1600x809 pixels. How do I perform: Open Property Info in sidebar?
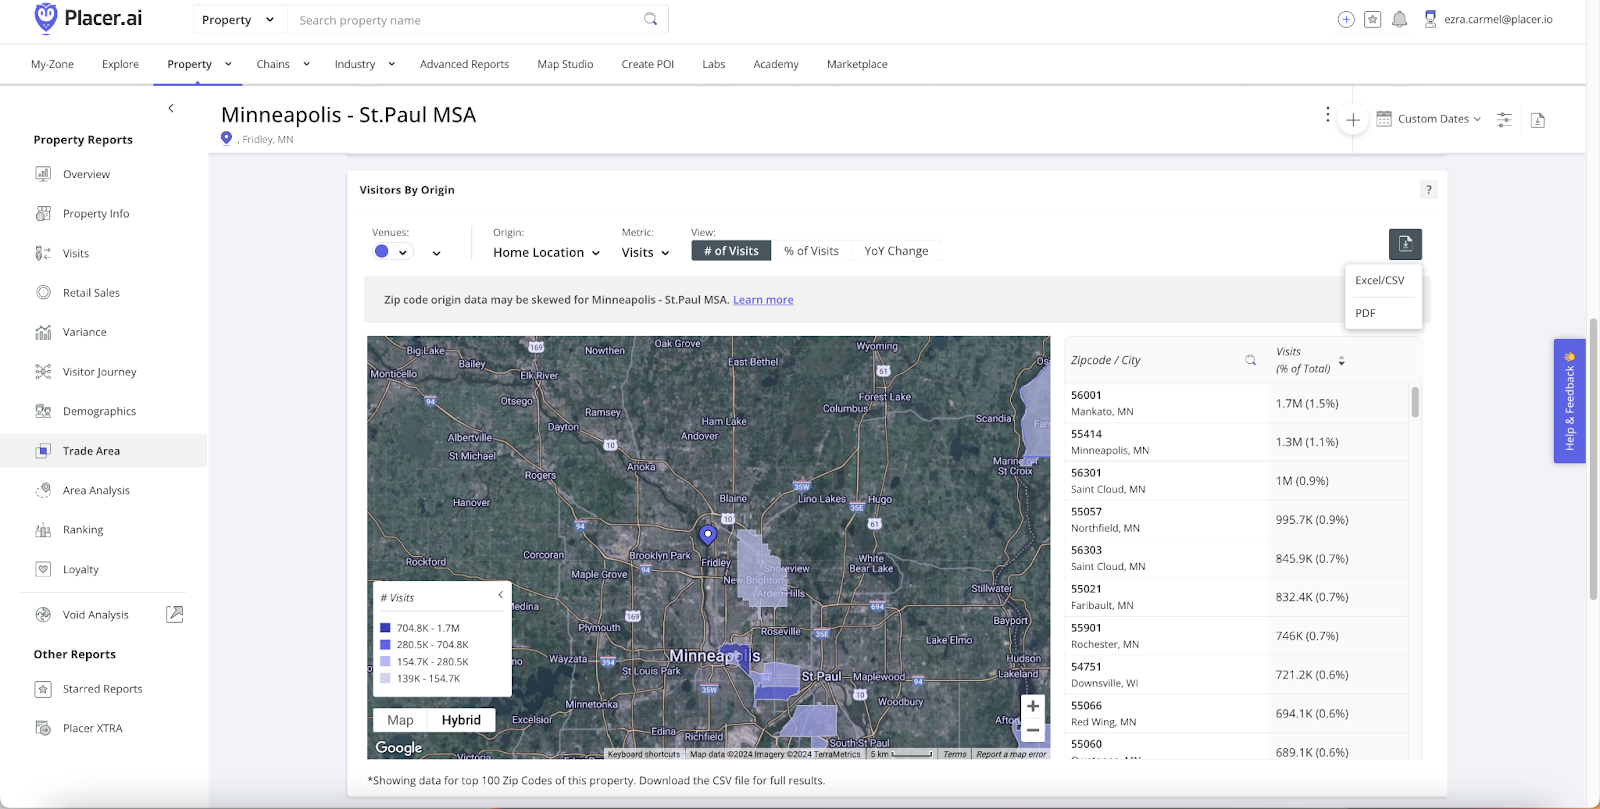(96, 213)
